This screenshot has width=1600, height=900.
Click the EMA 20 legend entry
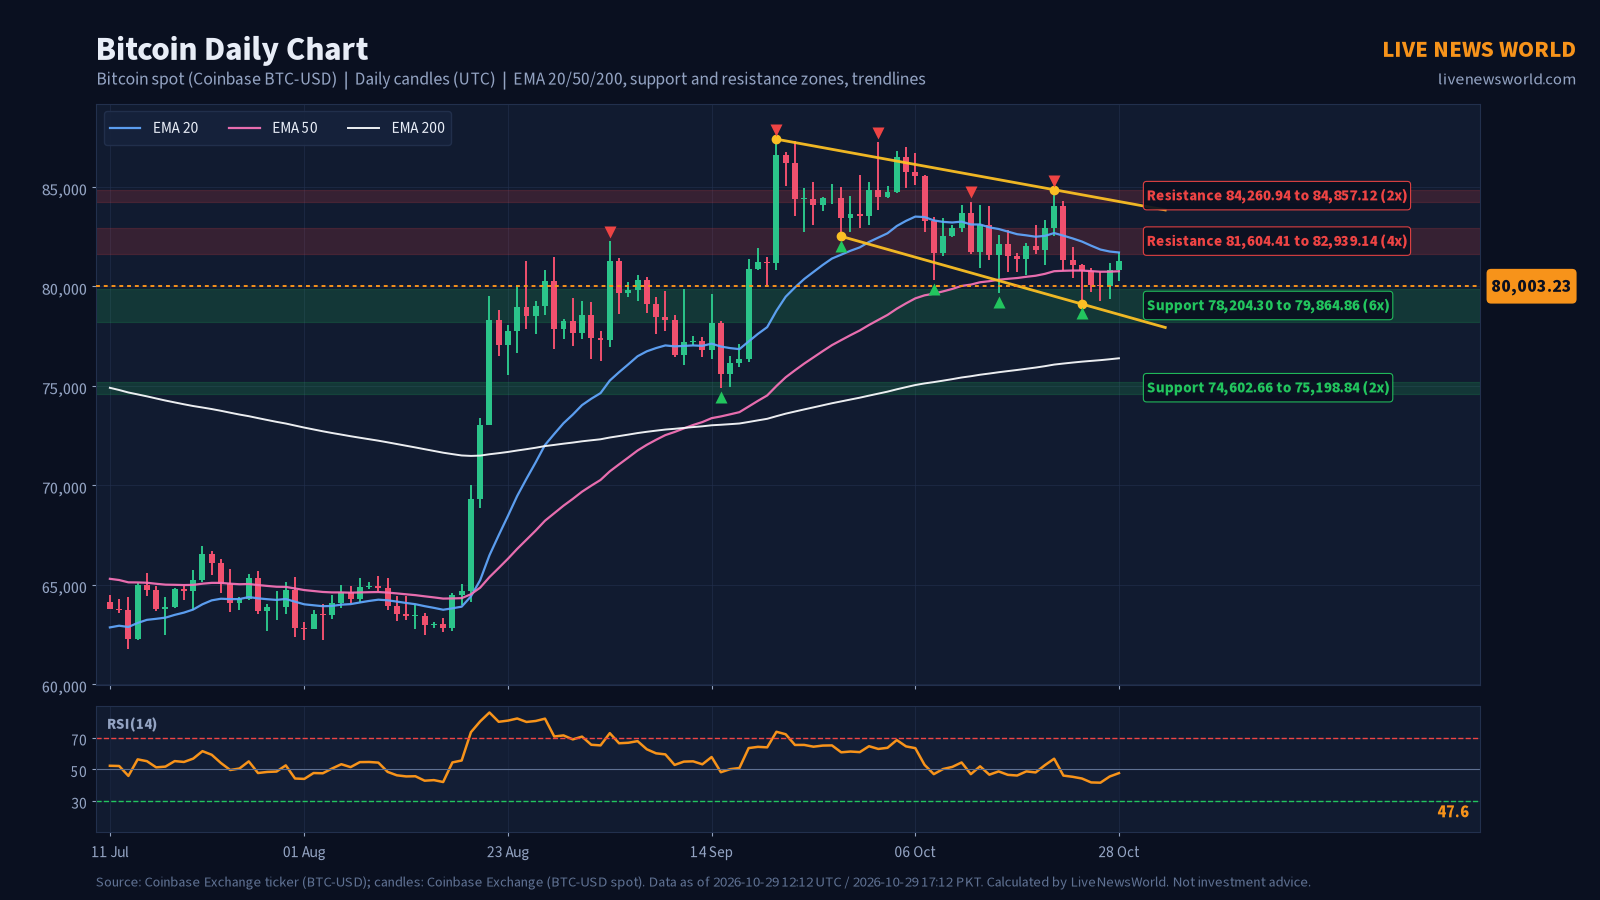point(153,128)
